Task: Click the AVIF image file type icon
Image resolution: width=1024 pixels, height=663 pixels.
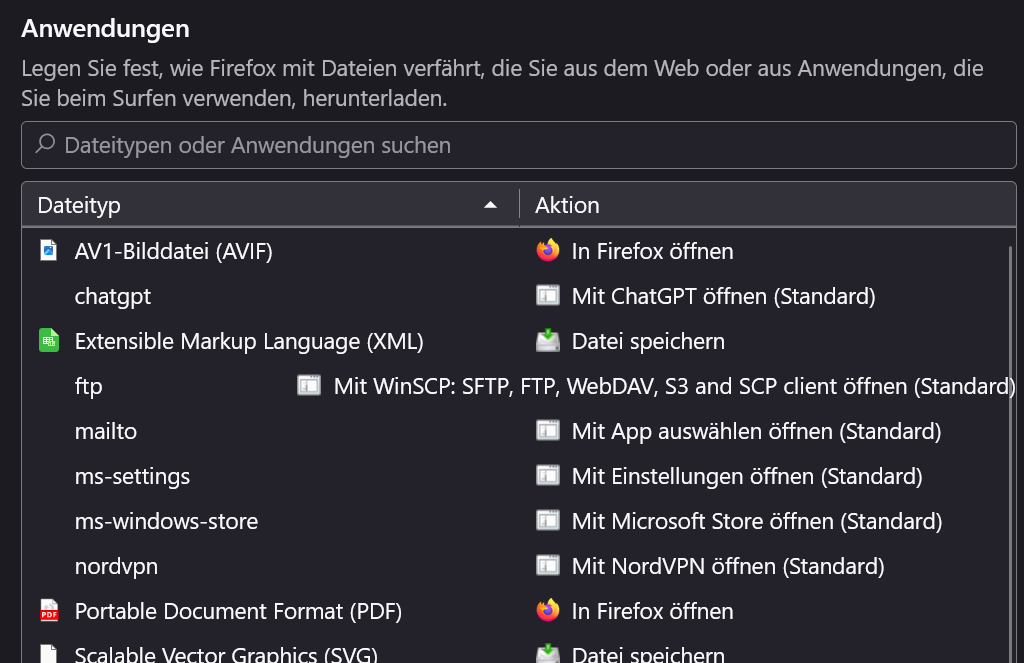Action: pos(49,251)
